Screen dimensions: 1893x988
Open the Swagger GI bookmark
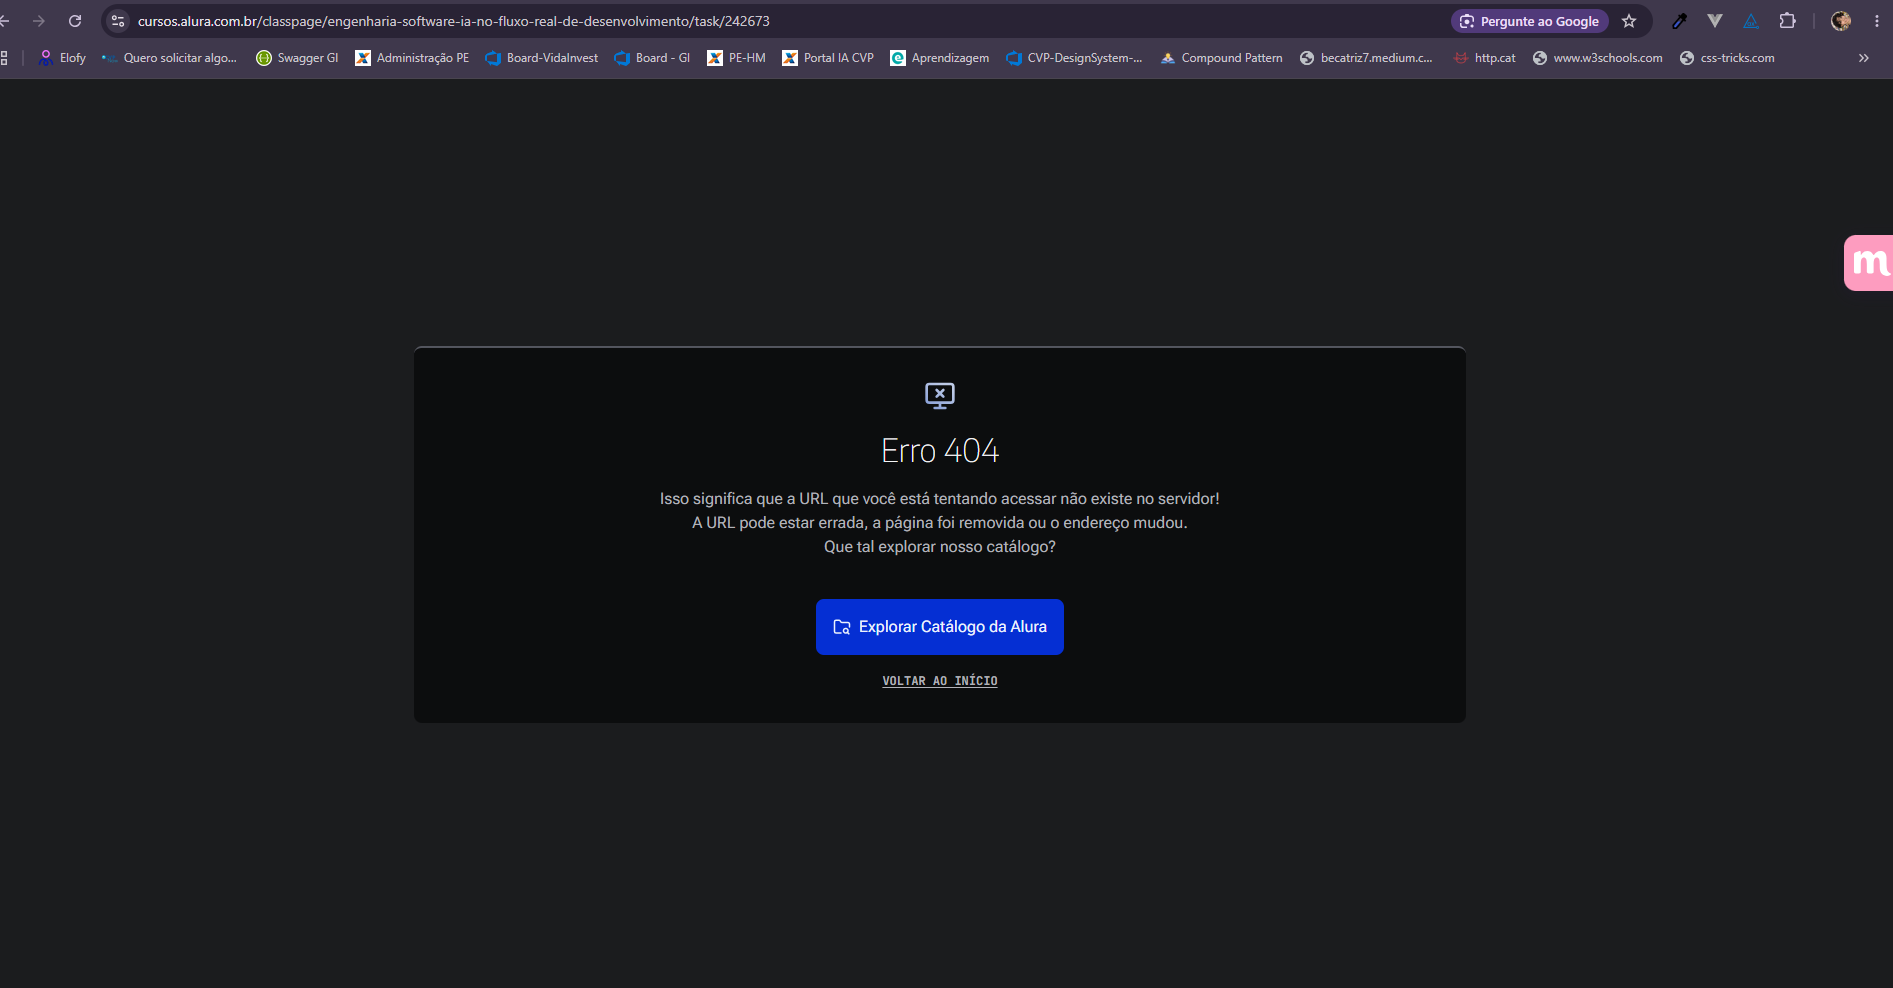[x=297, y=58]
